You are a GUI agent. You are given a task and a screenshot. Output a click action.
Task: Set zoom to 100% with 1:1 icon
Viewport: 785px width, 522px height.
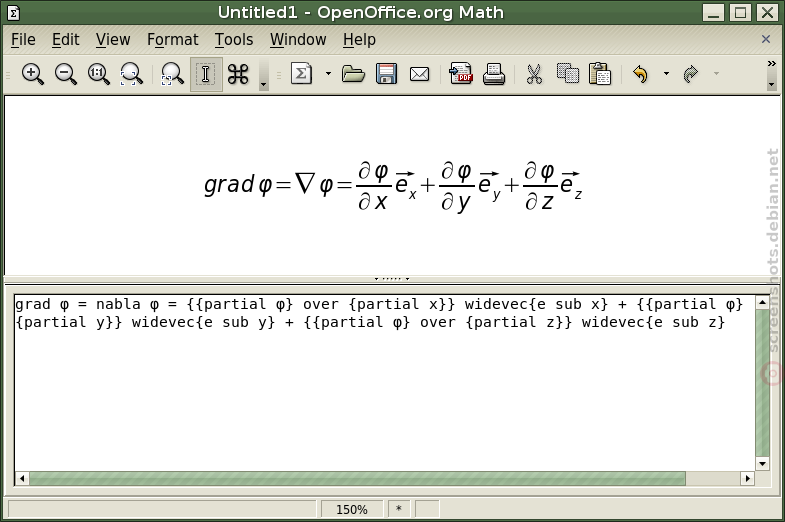coord(99,75)
